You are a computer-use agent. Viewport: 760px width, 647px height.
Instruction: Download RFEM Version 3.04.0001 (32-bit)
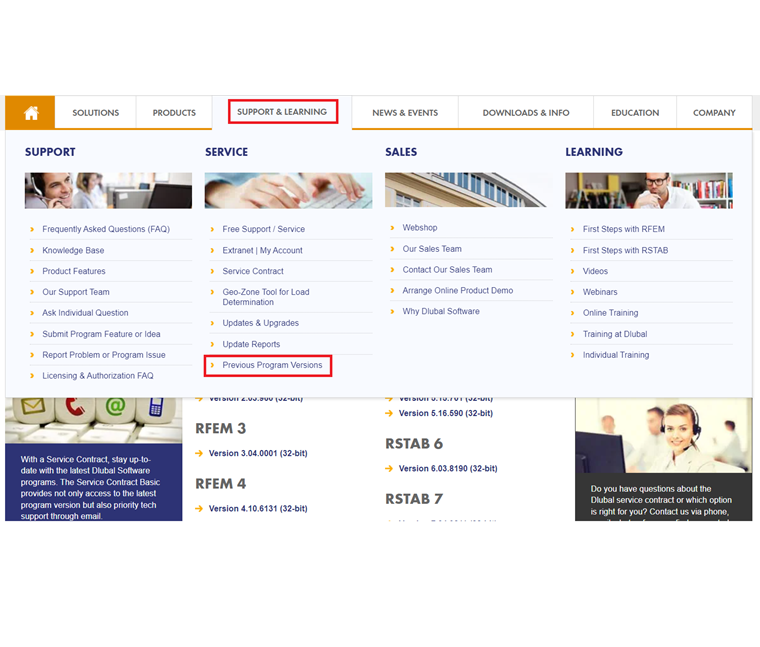258,454
